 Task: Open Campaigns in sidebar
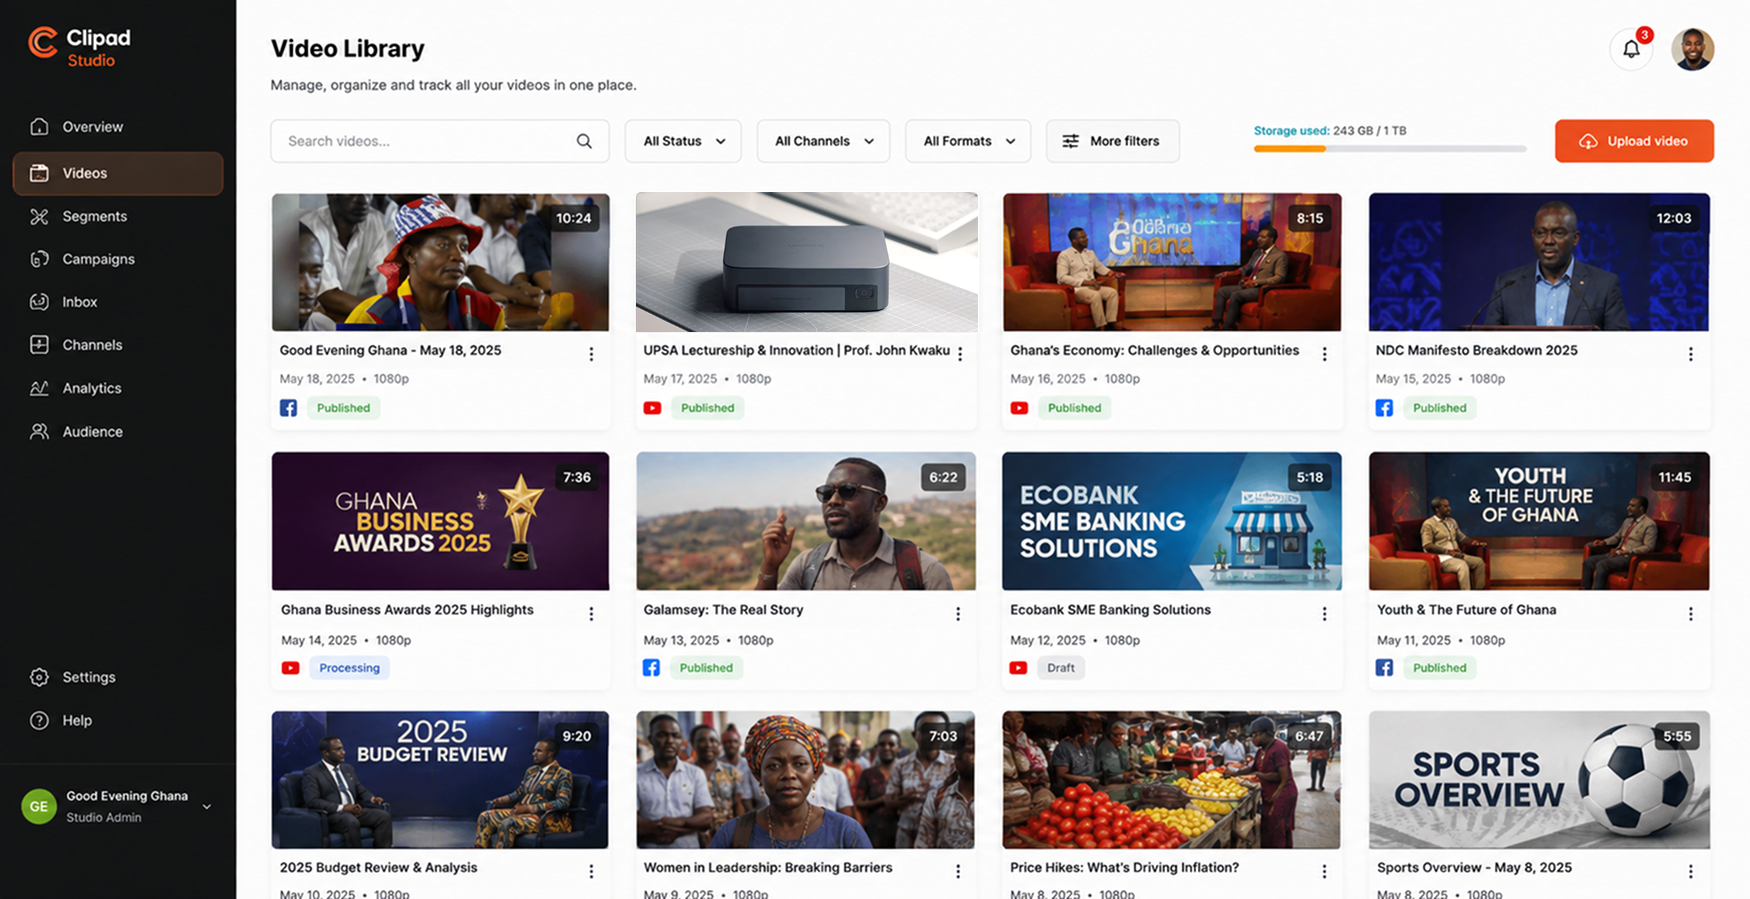click(118, 259)
